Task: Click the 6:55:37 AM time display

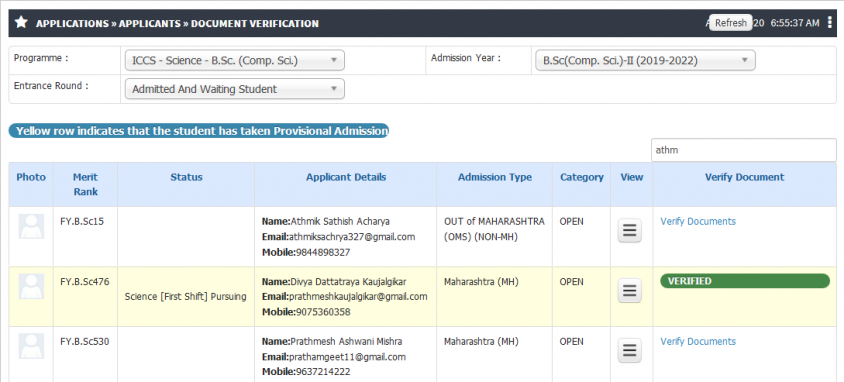Action: tap(795, 23)
